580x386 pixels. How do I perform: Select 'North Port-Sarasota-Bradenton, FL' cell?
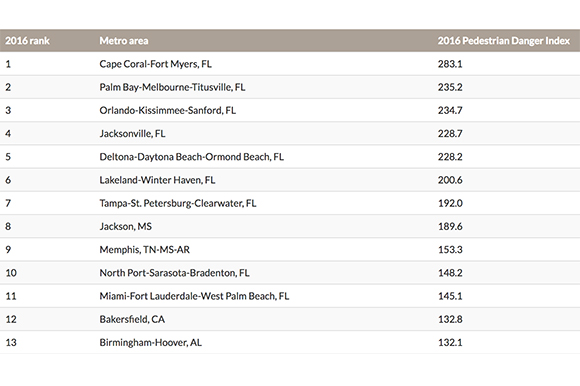tap(175, 273)
